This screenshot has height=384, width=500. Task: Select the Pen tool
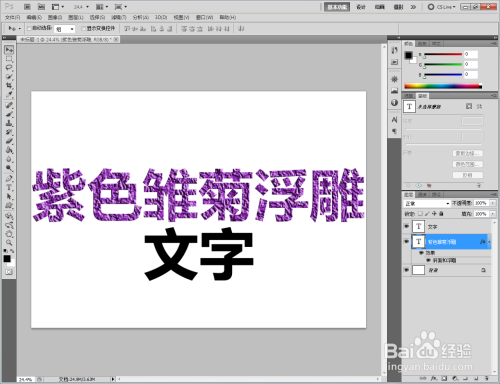[9, 179]
